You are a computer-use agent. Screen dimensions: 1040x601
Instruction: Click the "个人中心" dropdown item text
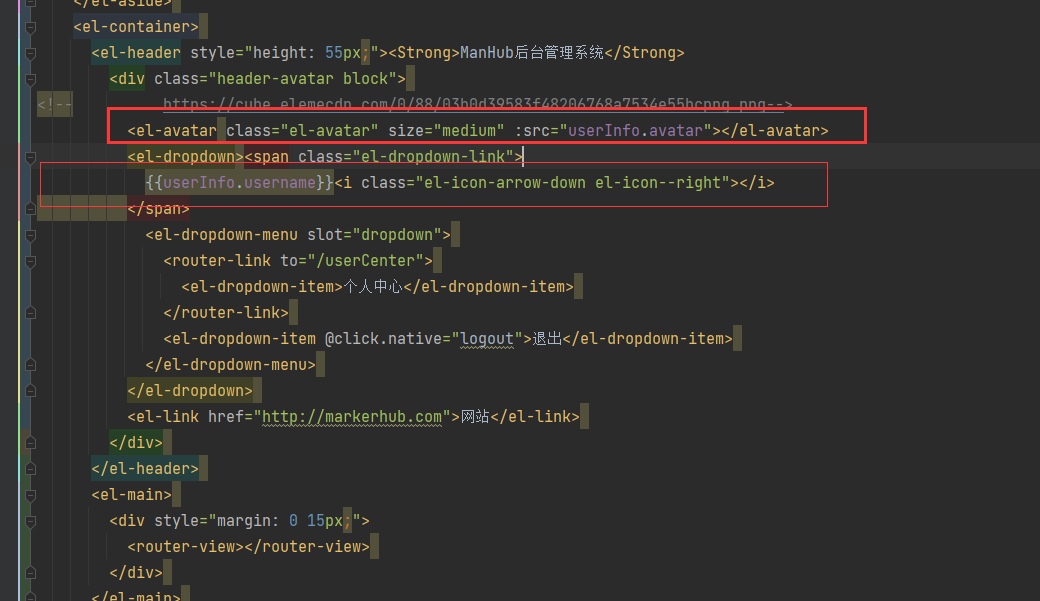[x=373, y=287]
